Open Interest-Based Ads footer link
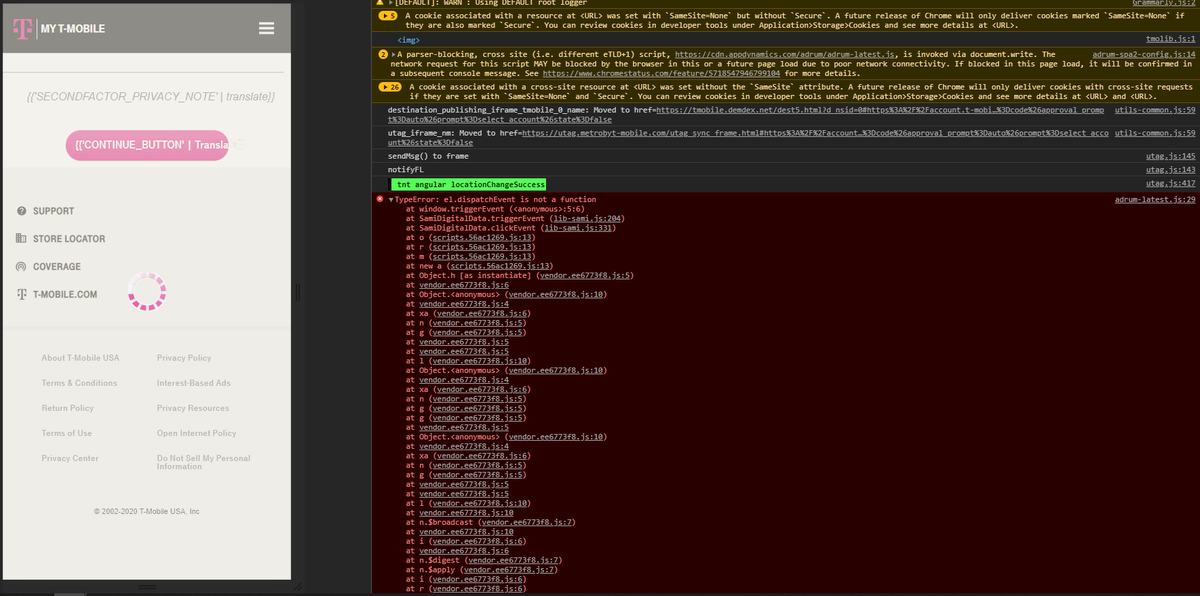The width and height of the screenshot is (1200, 596). tap(194, 383)
